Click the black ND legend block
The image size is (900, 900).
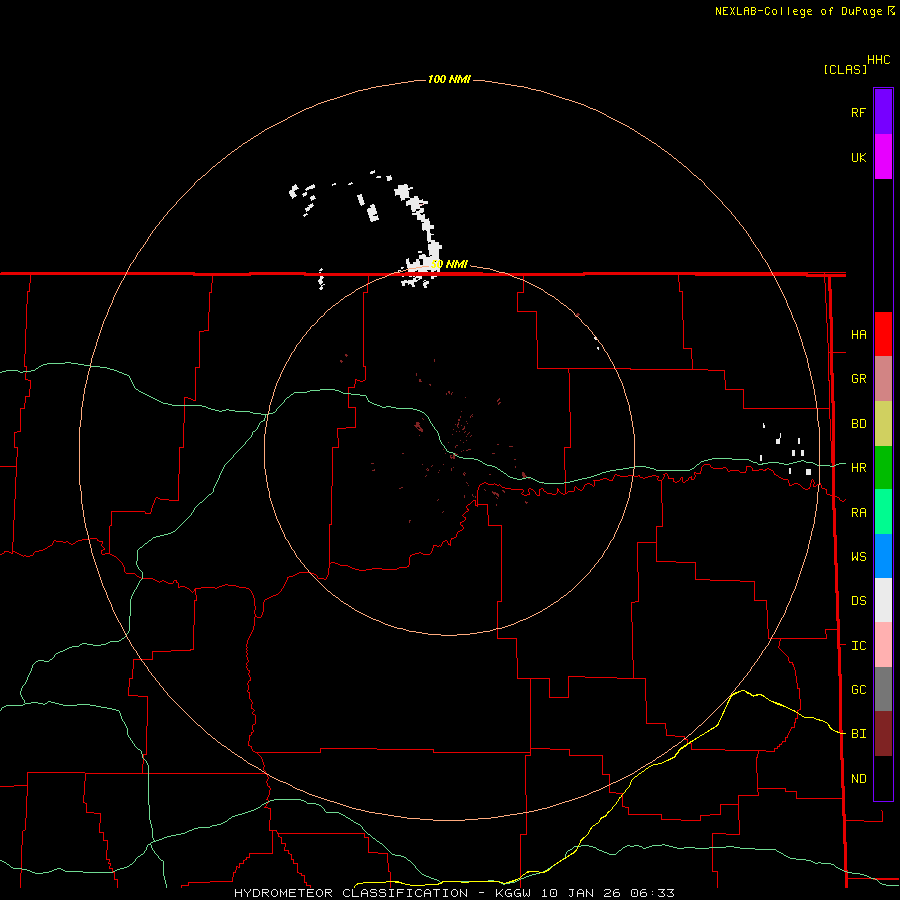pyautogui.click(x=883, y=778)
